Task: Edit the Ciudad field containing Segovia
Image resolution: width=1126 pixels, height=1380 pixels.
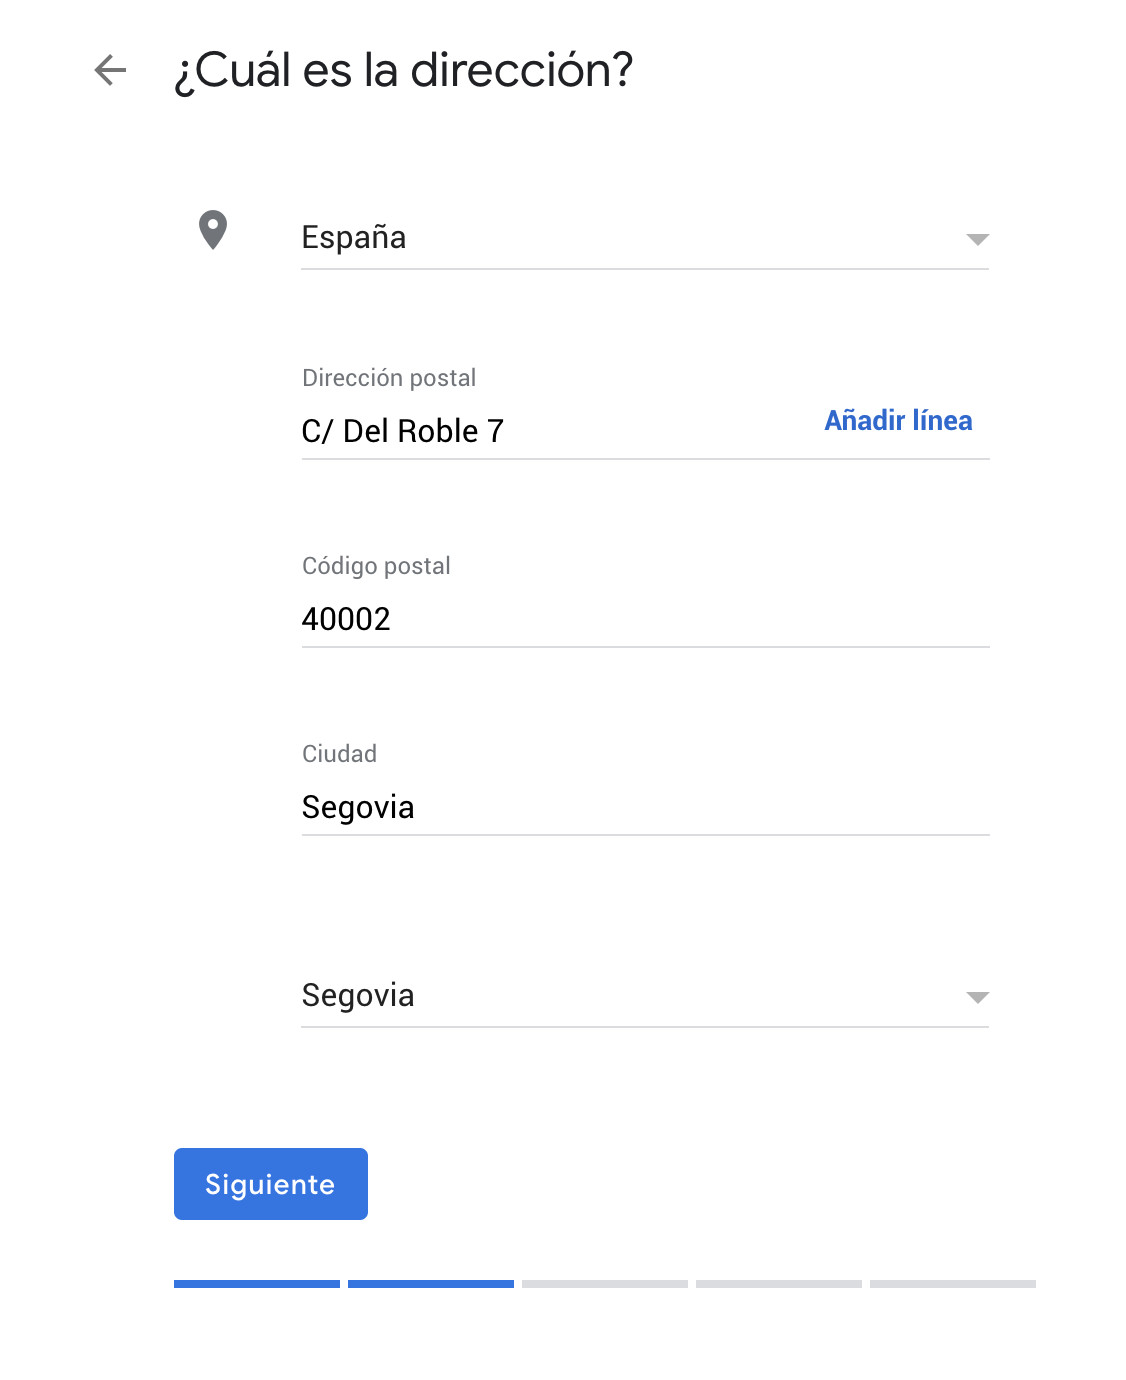Action: click(645, 807)
